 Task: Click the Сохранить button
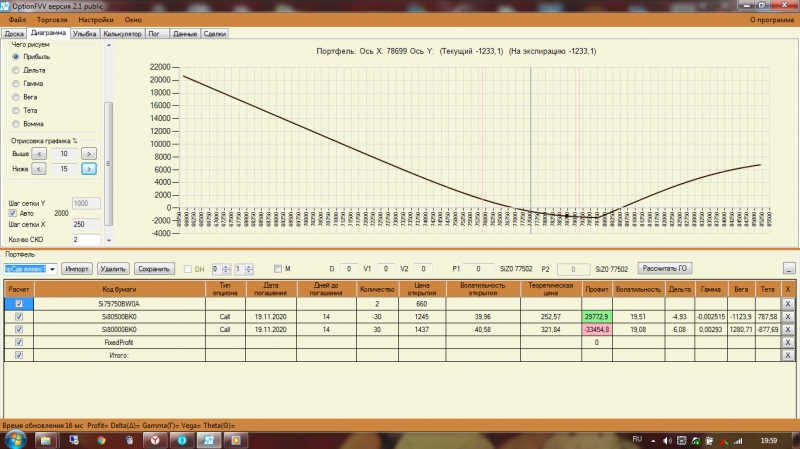(x=154, y=269)
